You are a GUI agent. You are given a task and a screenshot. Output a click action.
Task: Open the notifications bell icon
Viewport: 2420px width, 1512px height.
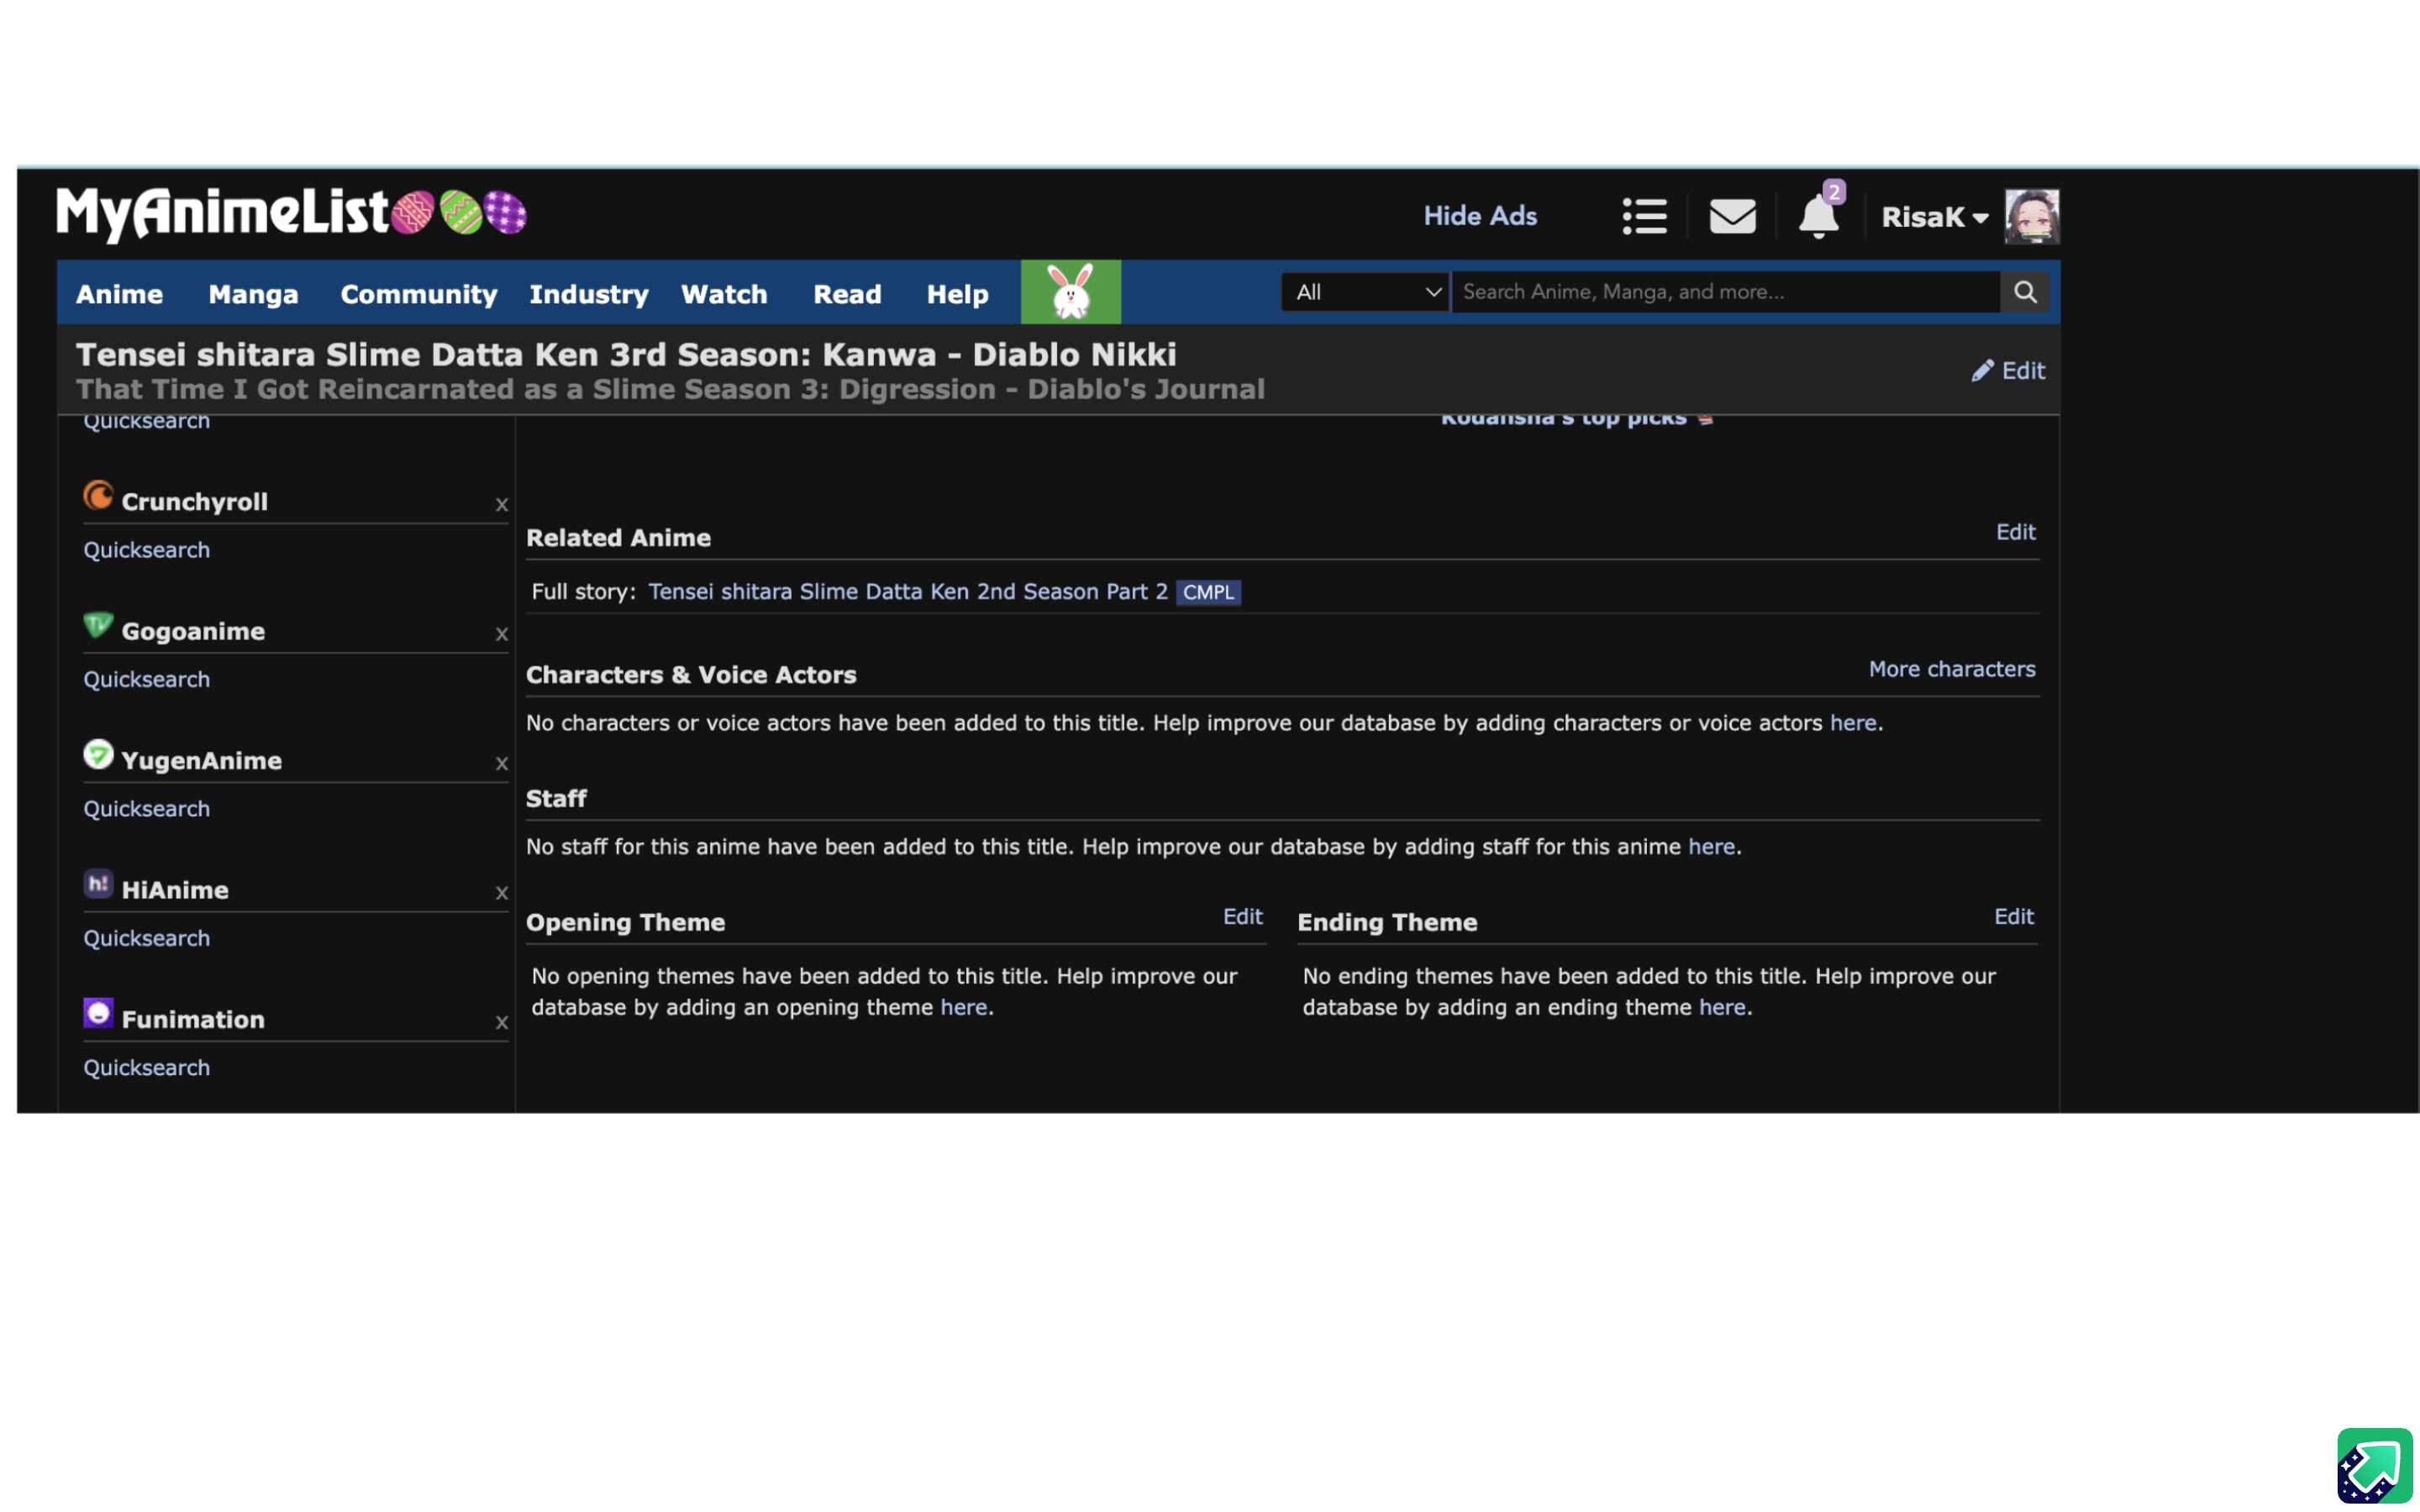pyautogui.click(x=1819, y=216)
